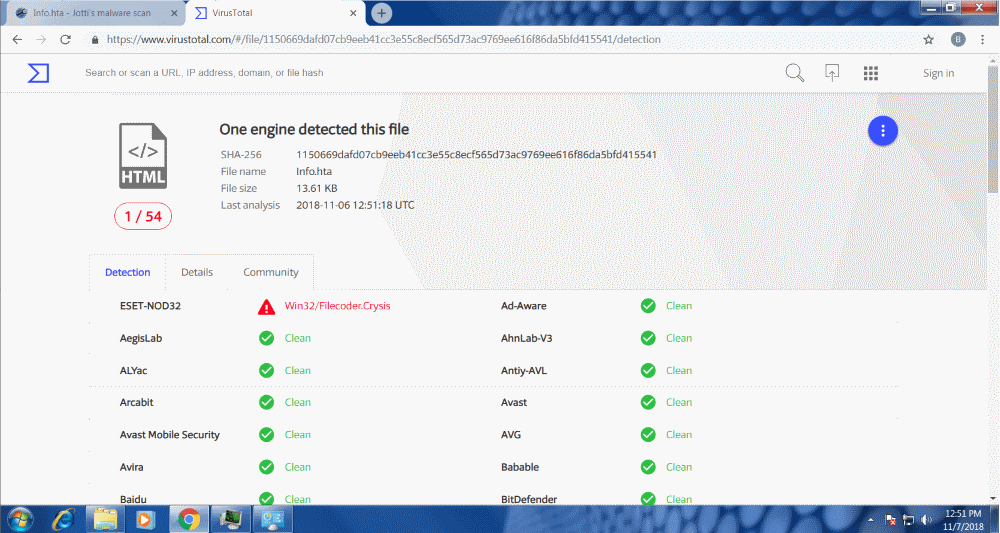This screenshot has width=1000, height=533.
Task: Go back to previous page
Action: (x=17, y=40)
